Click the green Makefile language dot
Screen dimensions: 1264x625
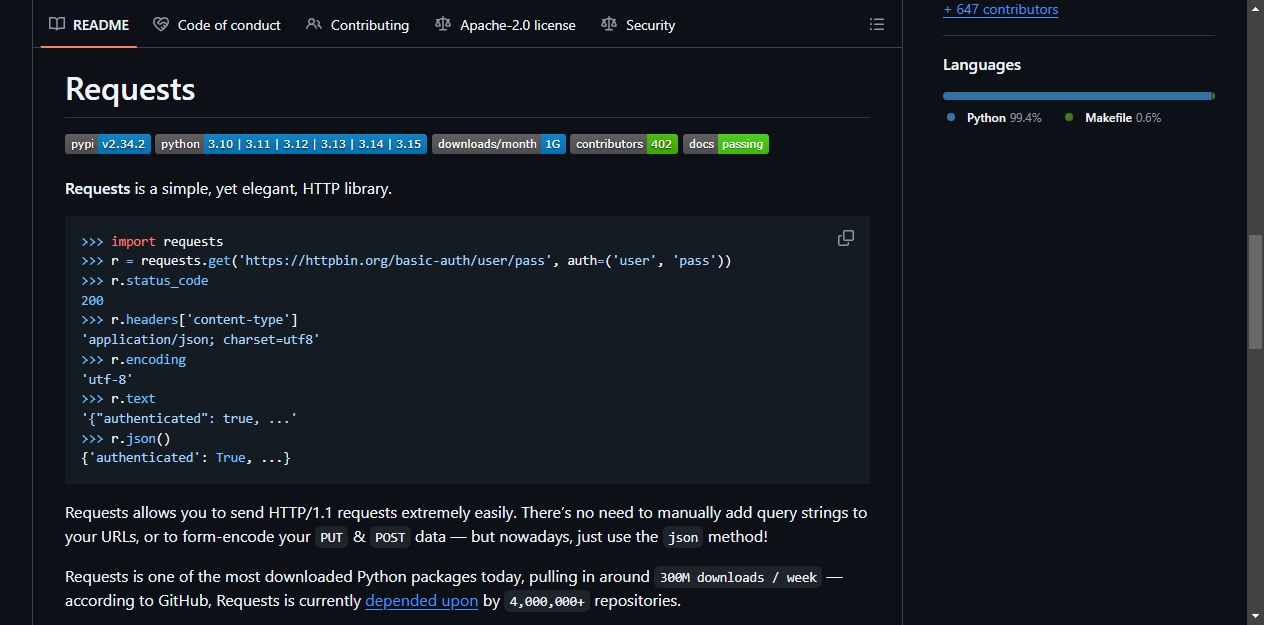point(1069,117)
